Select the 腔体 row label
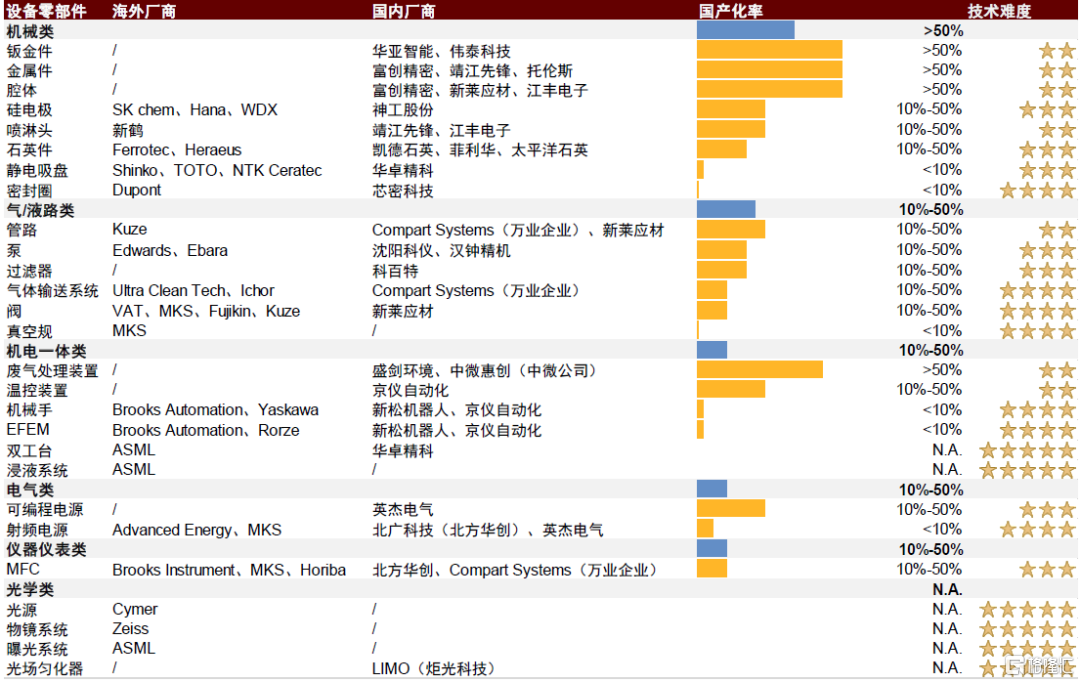 tap(22, 90)
